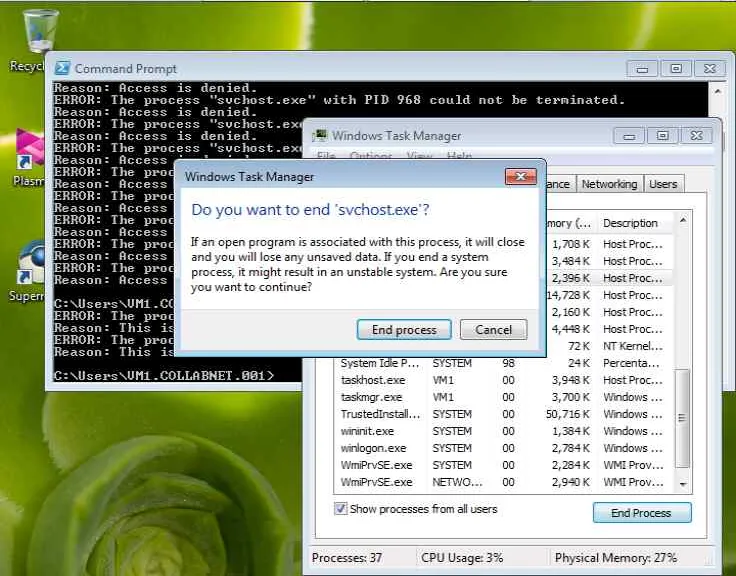Select WmiPrvSE.exe row owned by SYSTEM
Screen dimensions: 736x576
click(x=504, y=465)
